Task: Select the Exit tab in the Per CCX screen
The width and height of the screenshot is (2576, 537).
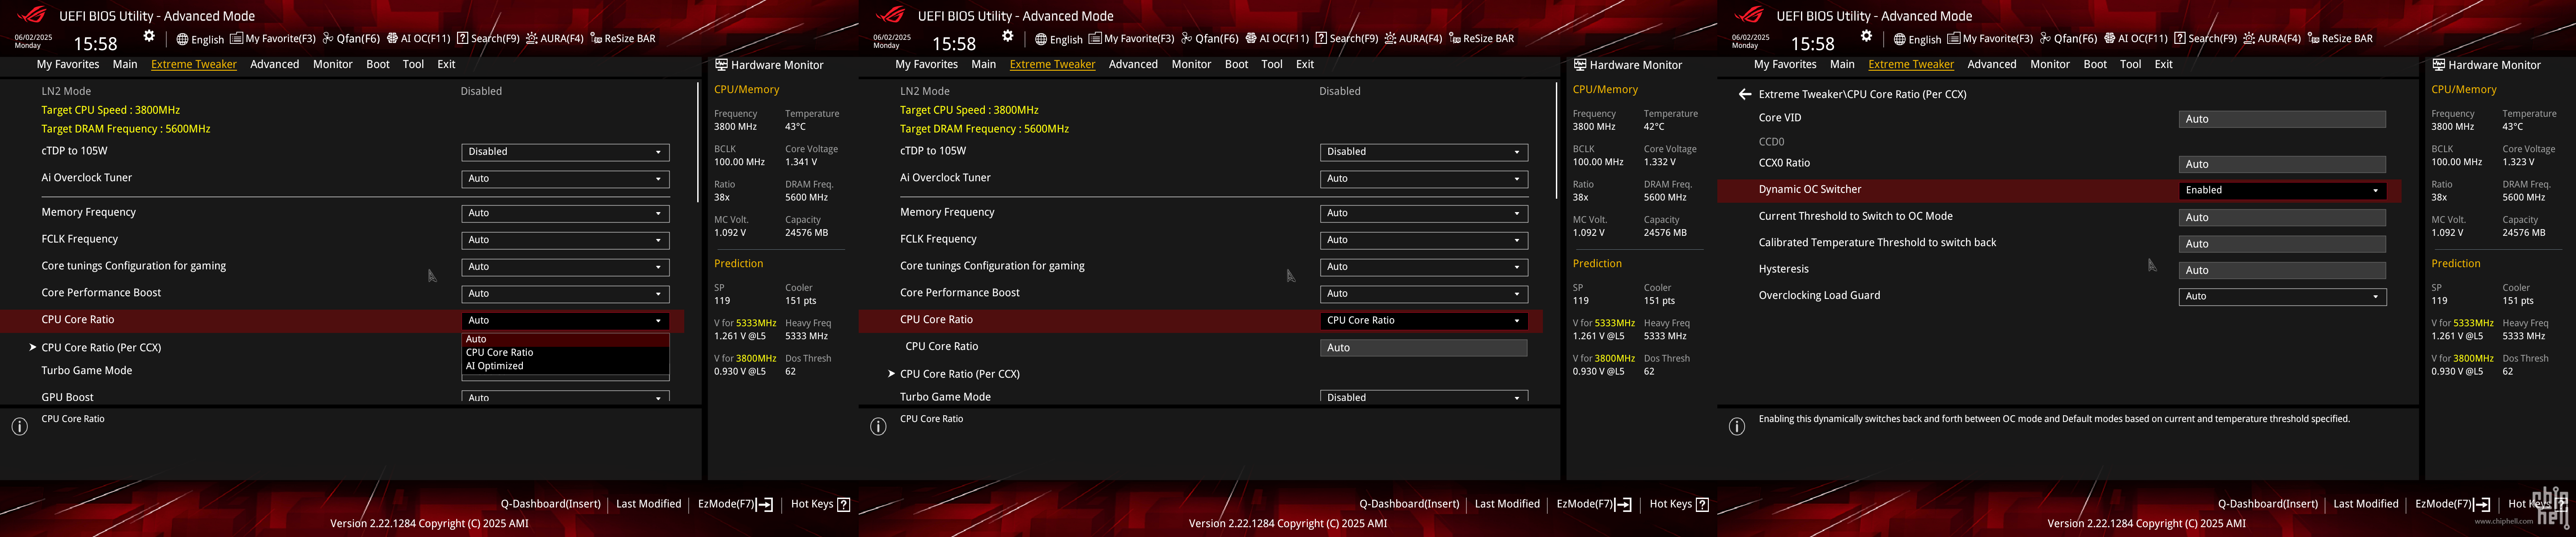Action: [x=2163, y=64]
